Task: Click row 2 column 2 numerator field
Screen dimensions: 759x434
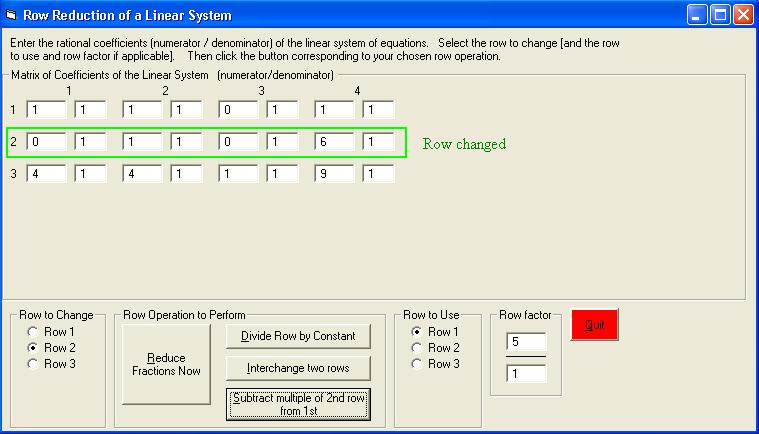Action: coord(142,142)
